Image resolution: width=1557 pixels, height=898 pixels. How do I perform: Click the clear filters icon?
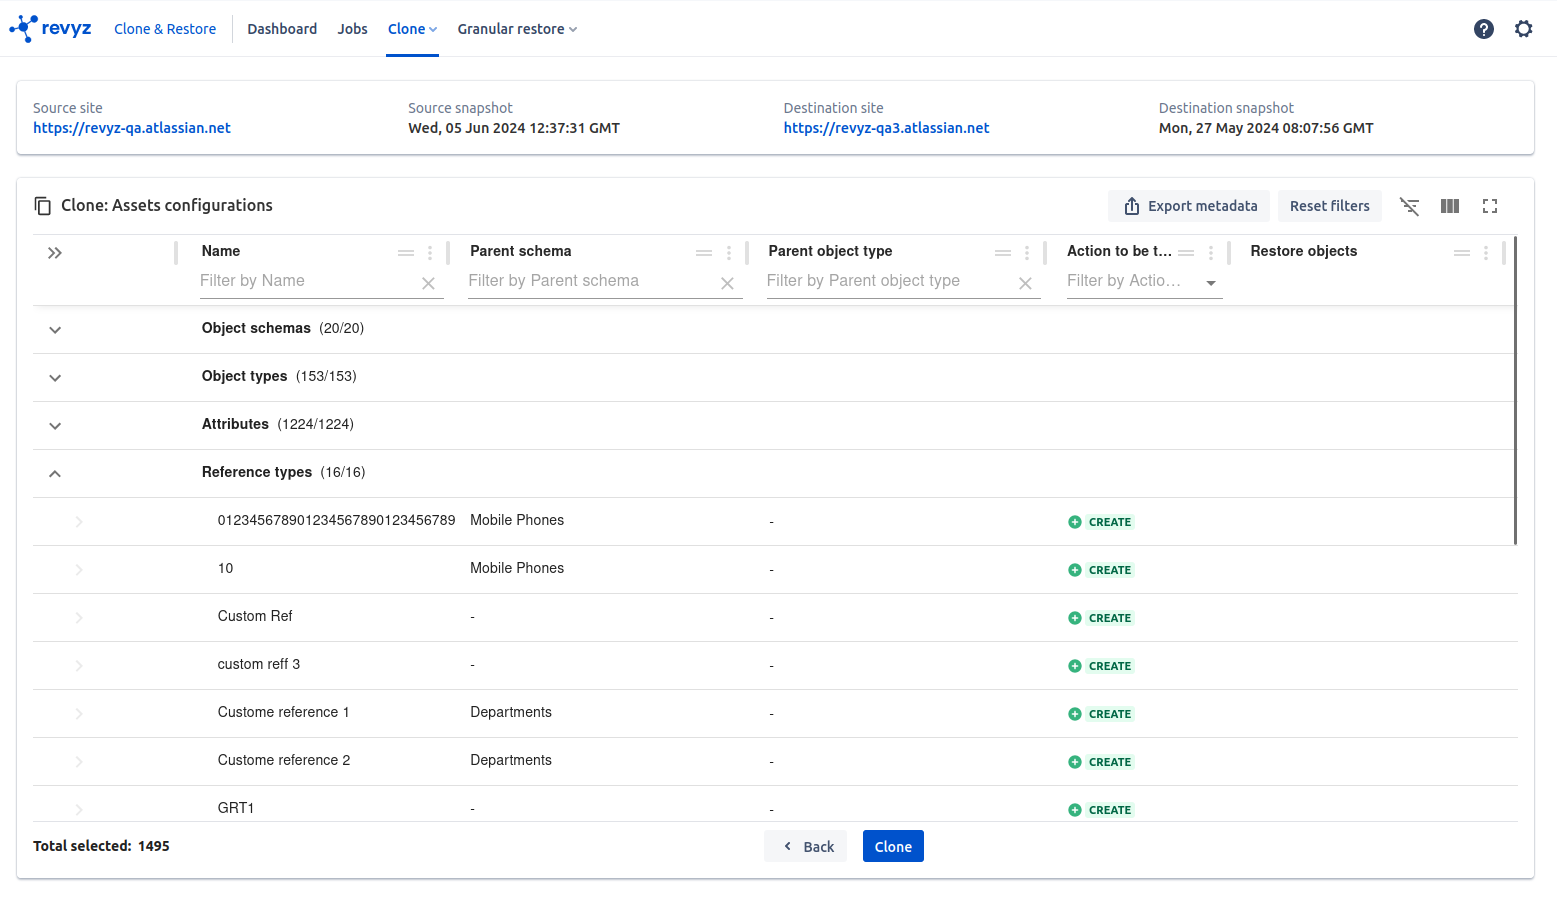click(1409, 206)
